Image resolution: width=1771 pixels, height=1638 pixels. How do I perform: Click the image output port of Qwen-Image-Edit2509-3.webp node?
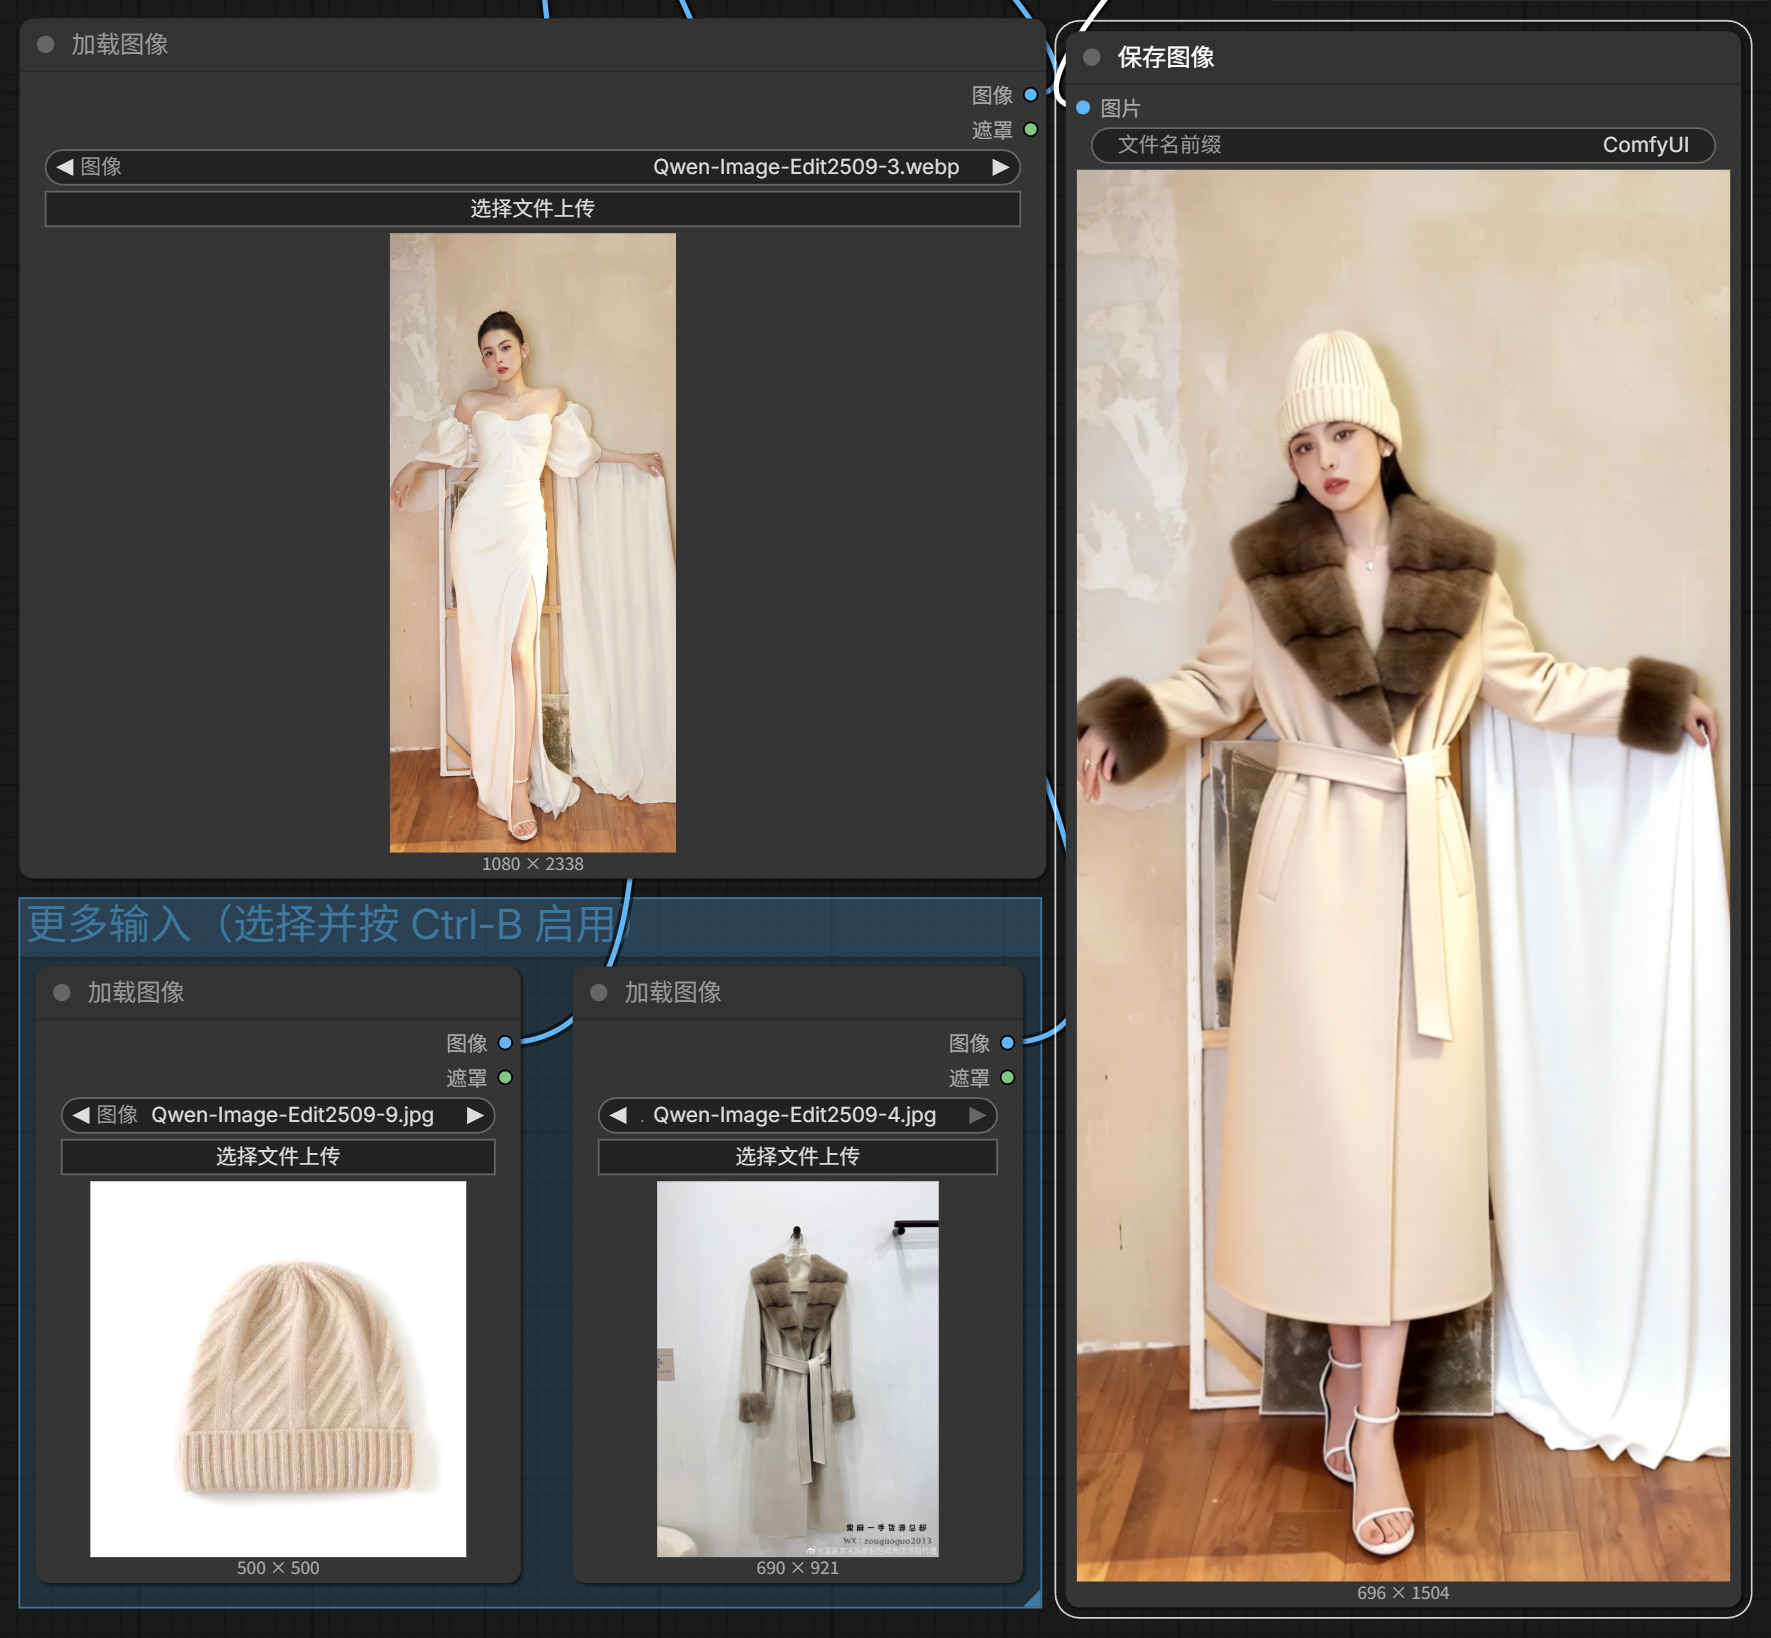tap(1030, 95)
